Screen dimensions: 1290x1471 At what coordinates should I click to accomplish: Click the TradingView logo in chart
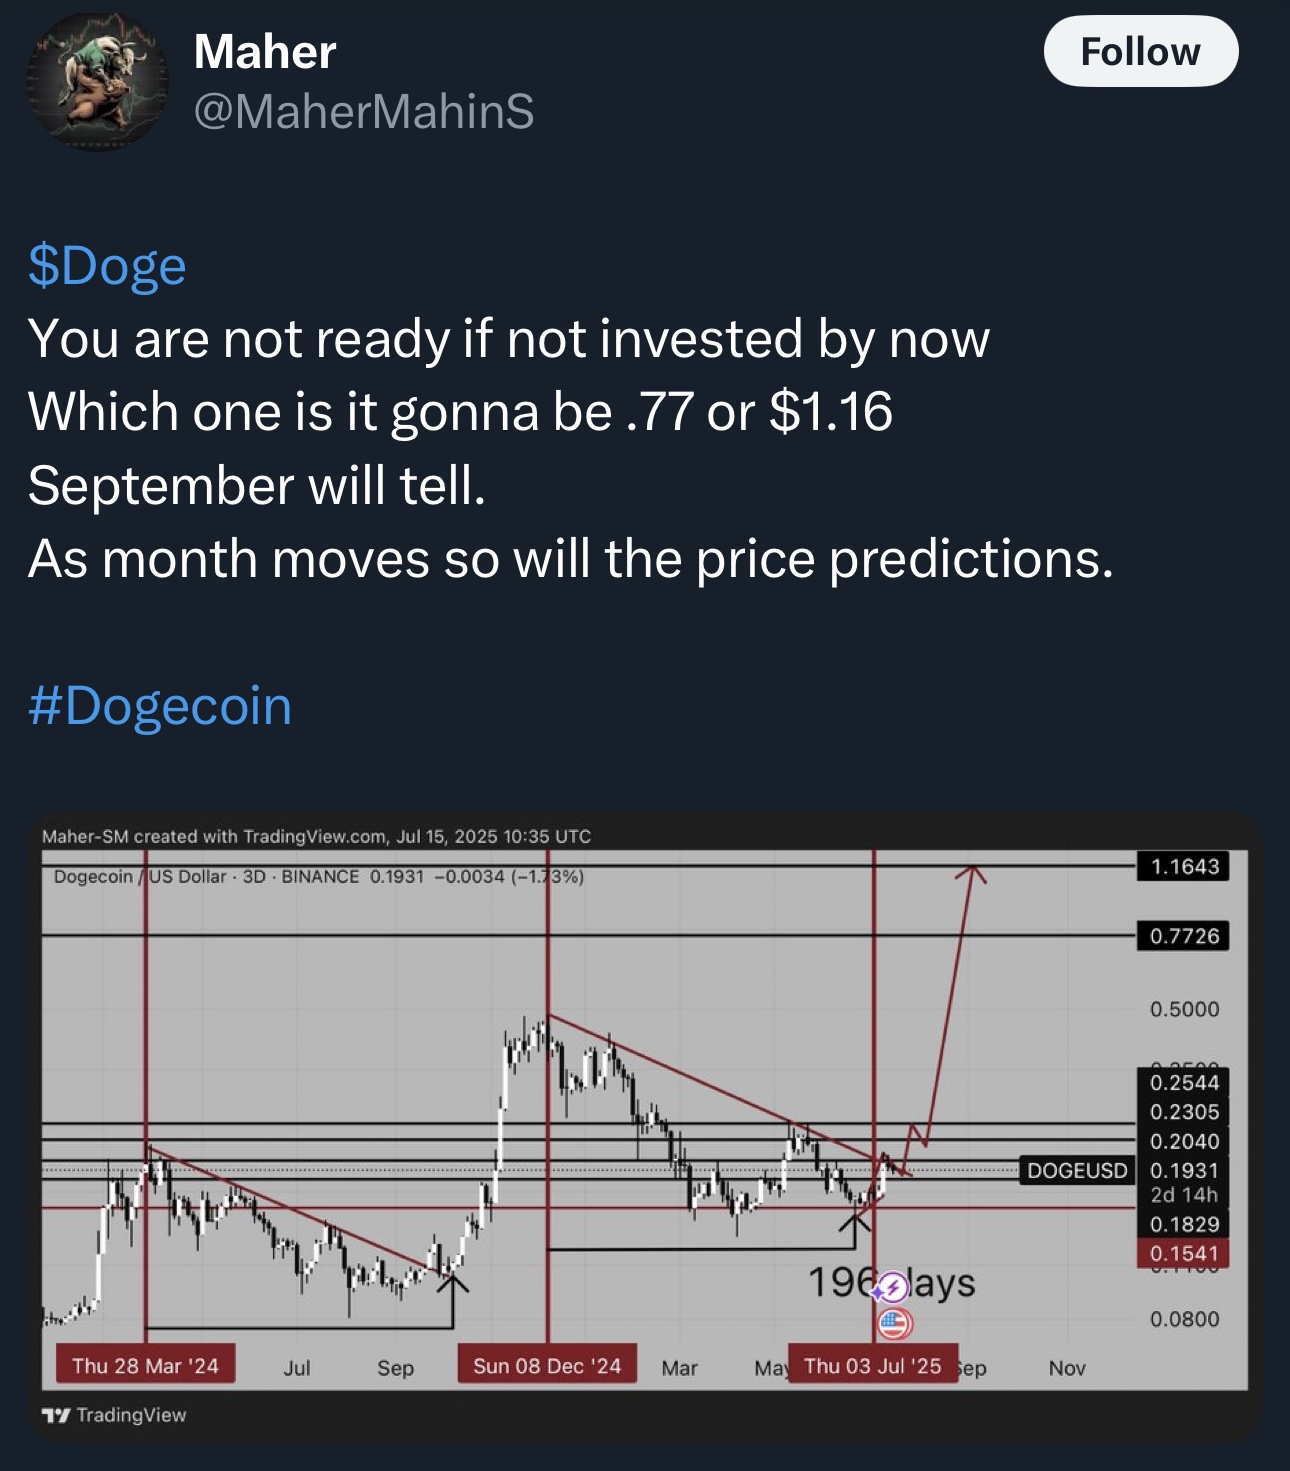[x=114, y=1415]
